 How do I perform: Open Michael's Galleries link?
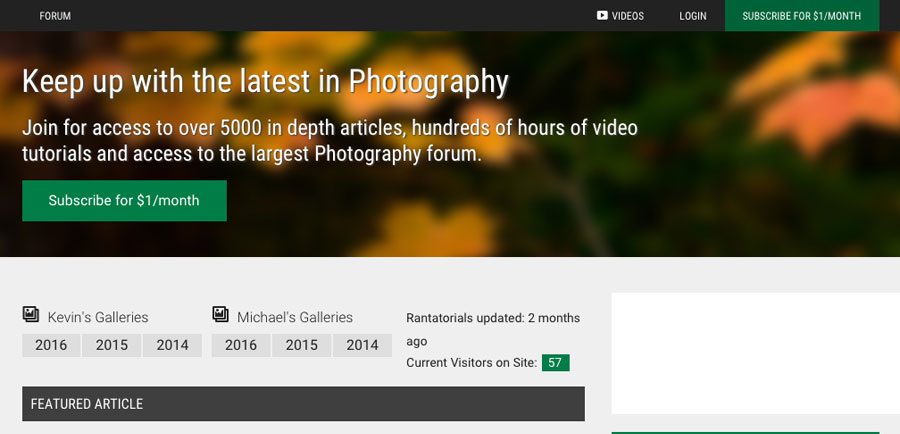[x=294, y=317]
